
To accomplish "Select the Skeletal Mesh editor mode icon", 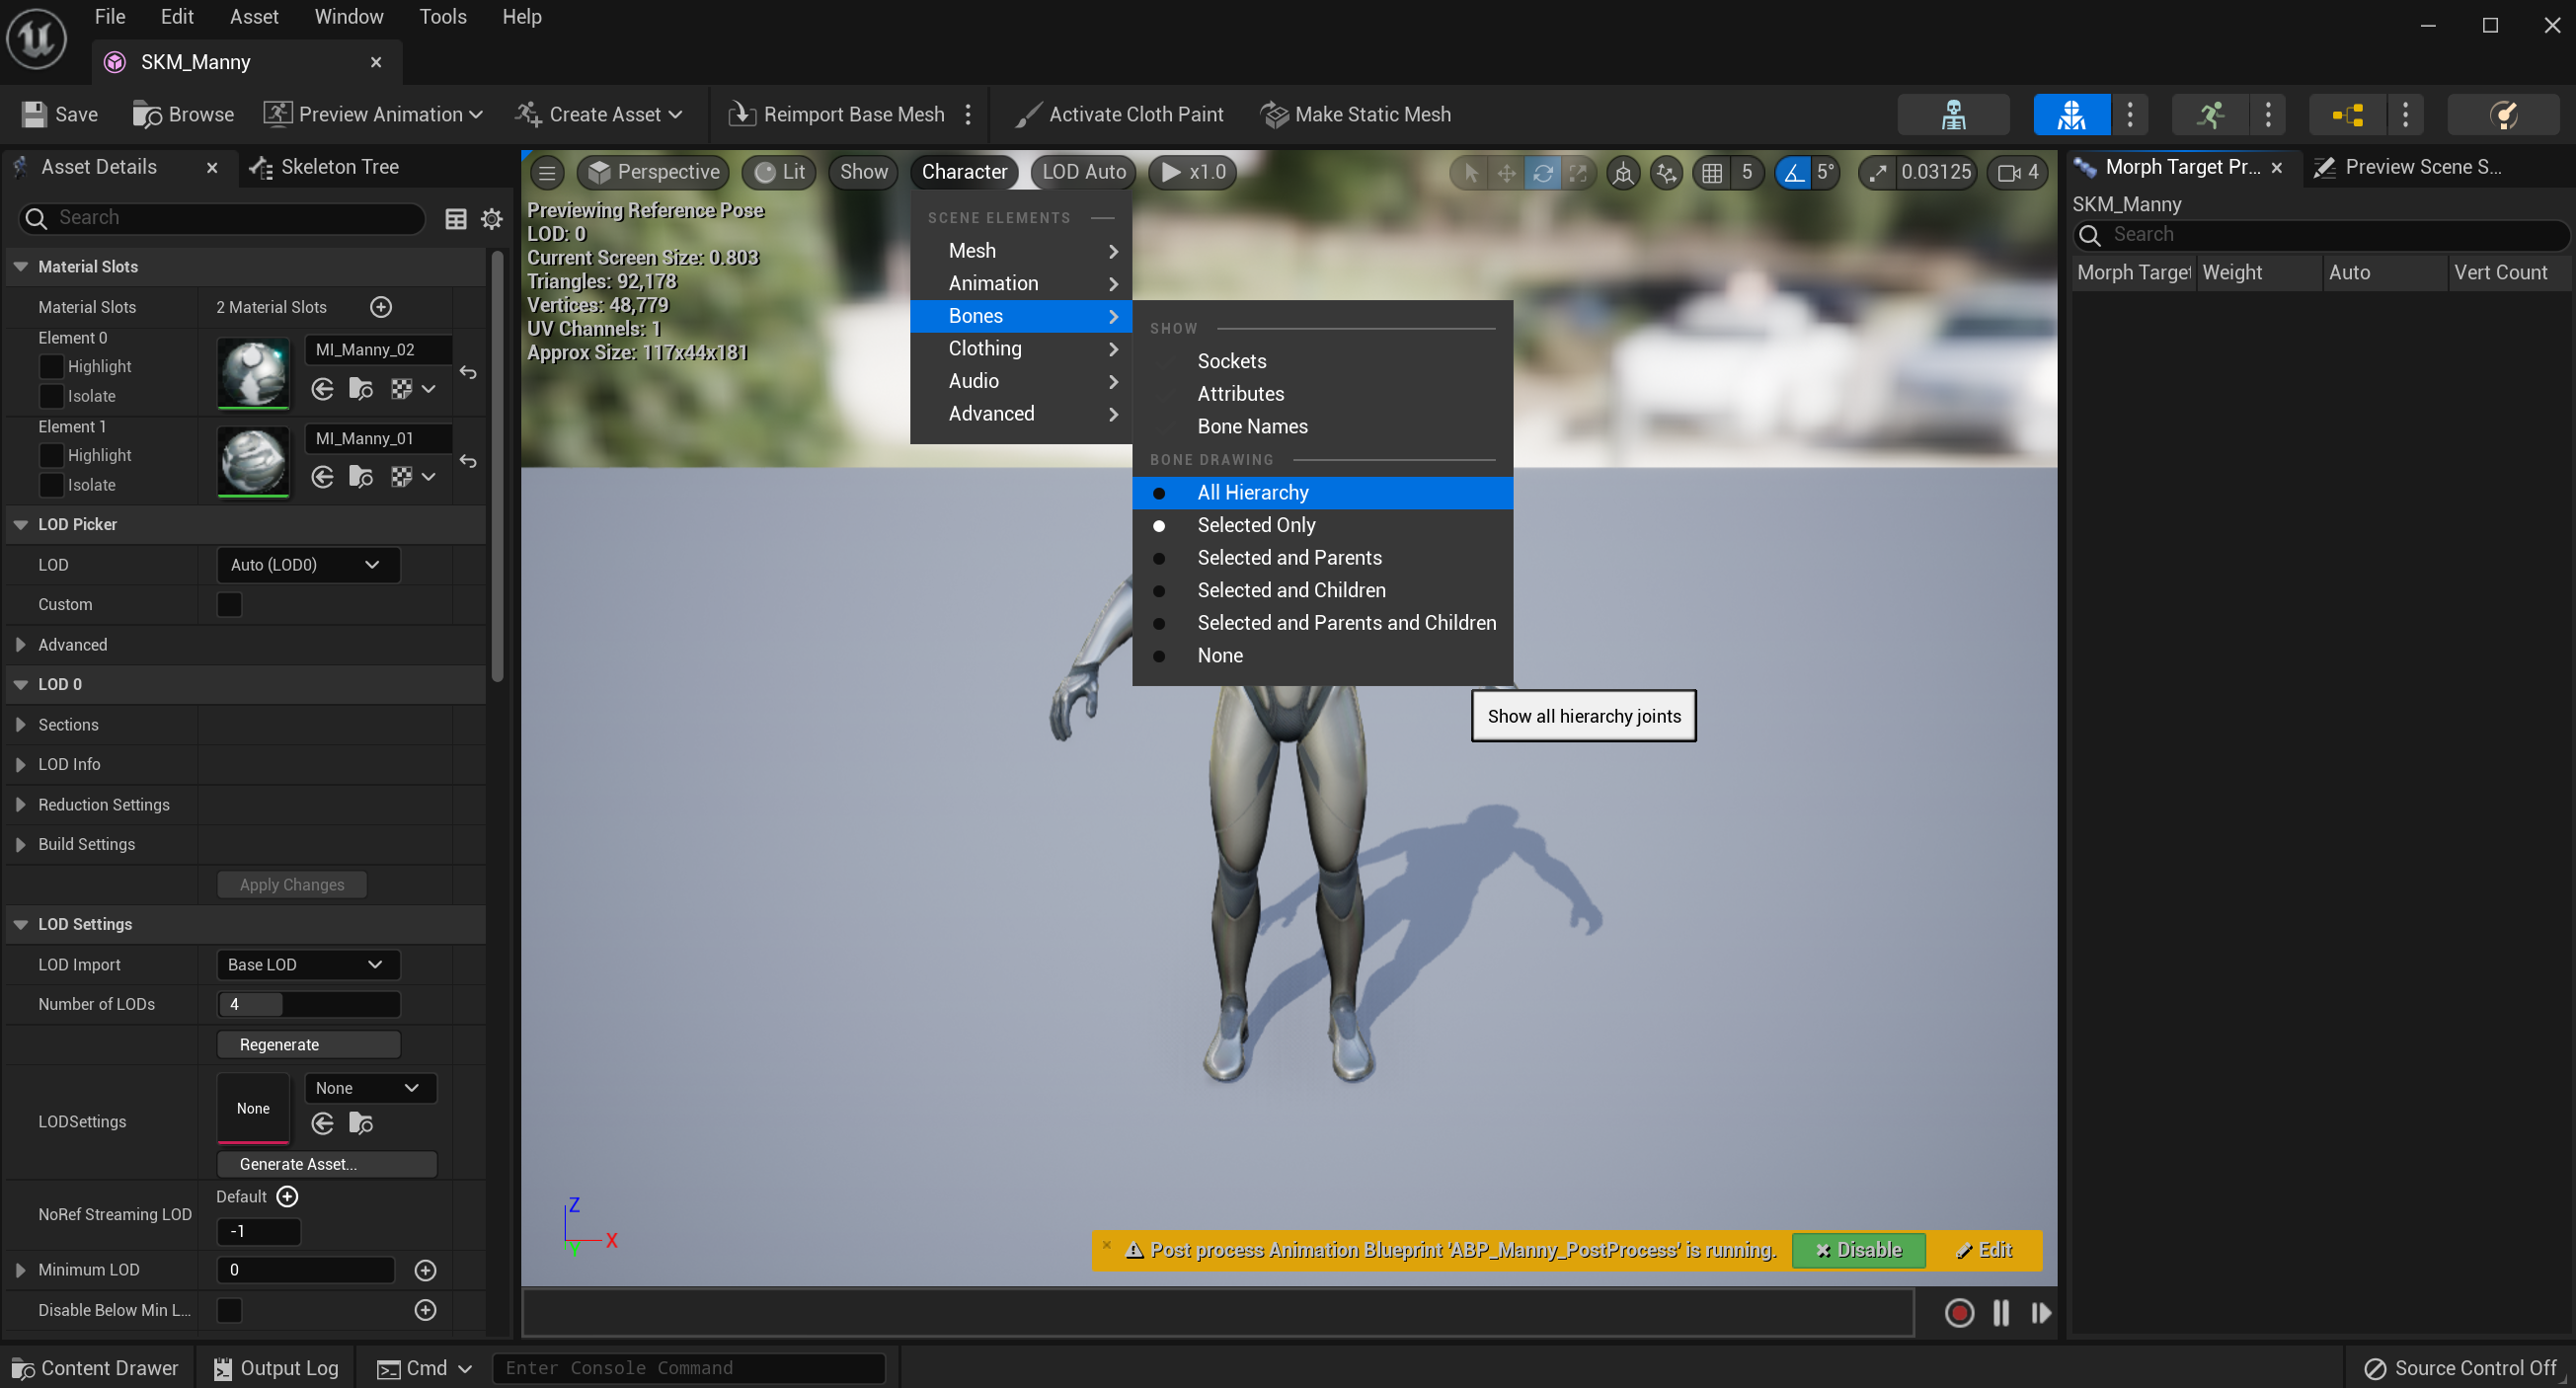I will (2071, 115).
